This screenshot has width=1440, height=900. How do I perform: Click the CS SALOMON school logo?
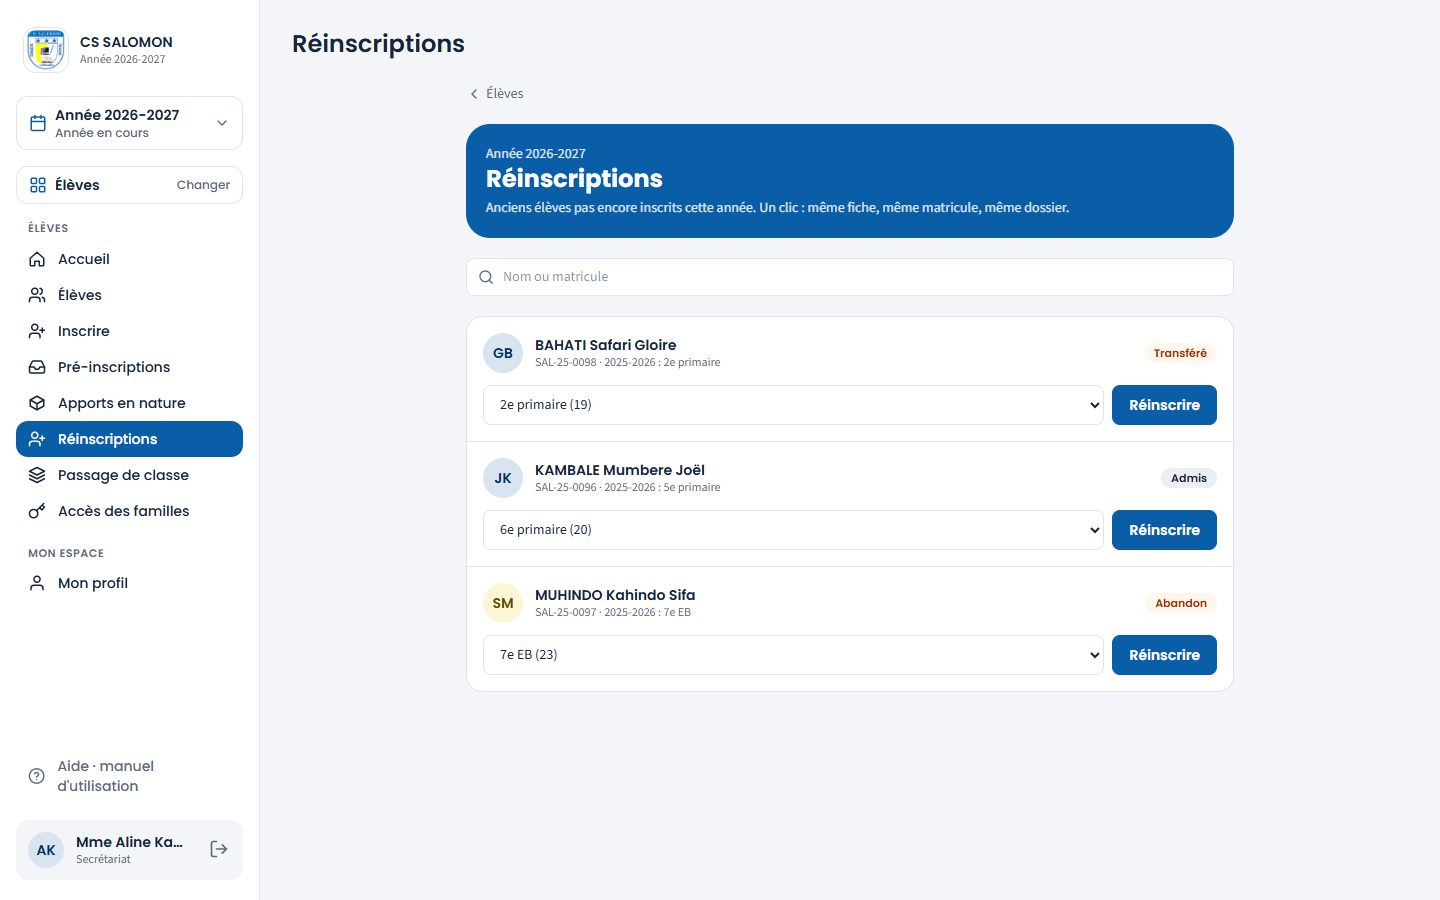point(46,50)
